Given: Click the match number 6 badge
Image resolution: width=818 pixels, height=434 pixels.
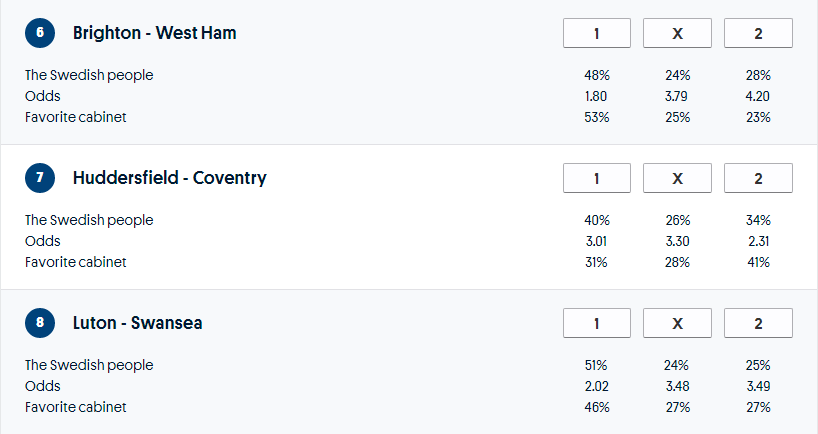Looking at the screenshot, I should click(40, 33).
